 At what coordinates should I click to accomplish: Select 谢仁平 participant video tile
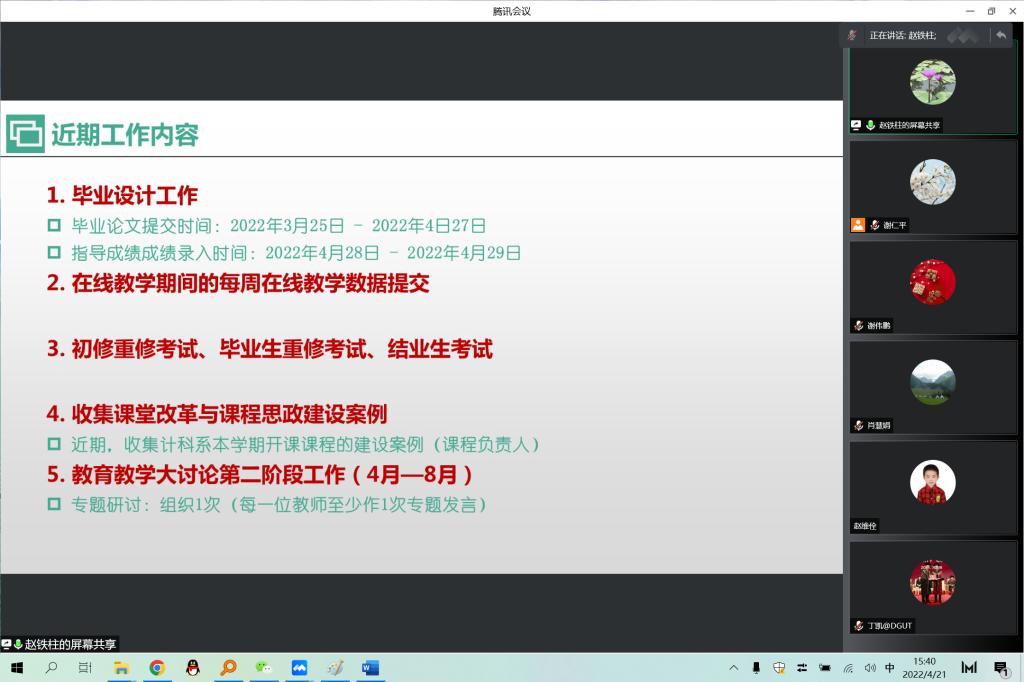point(932,186)
